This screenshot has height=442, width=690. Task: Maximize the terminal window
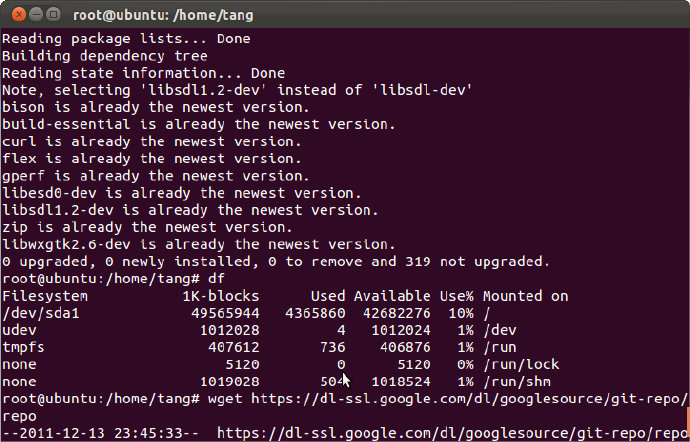[x=53, y=15]
